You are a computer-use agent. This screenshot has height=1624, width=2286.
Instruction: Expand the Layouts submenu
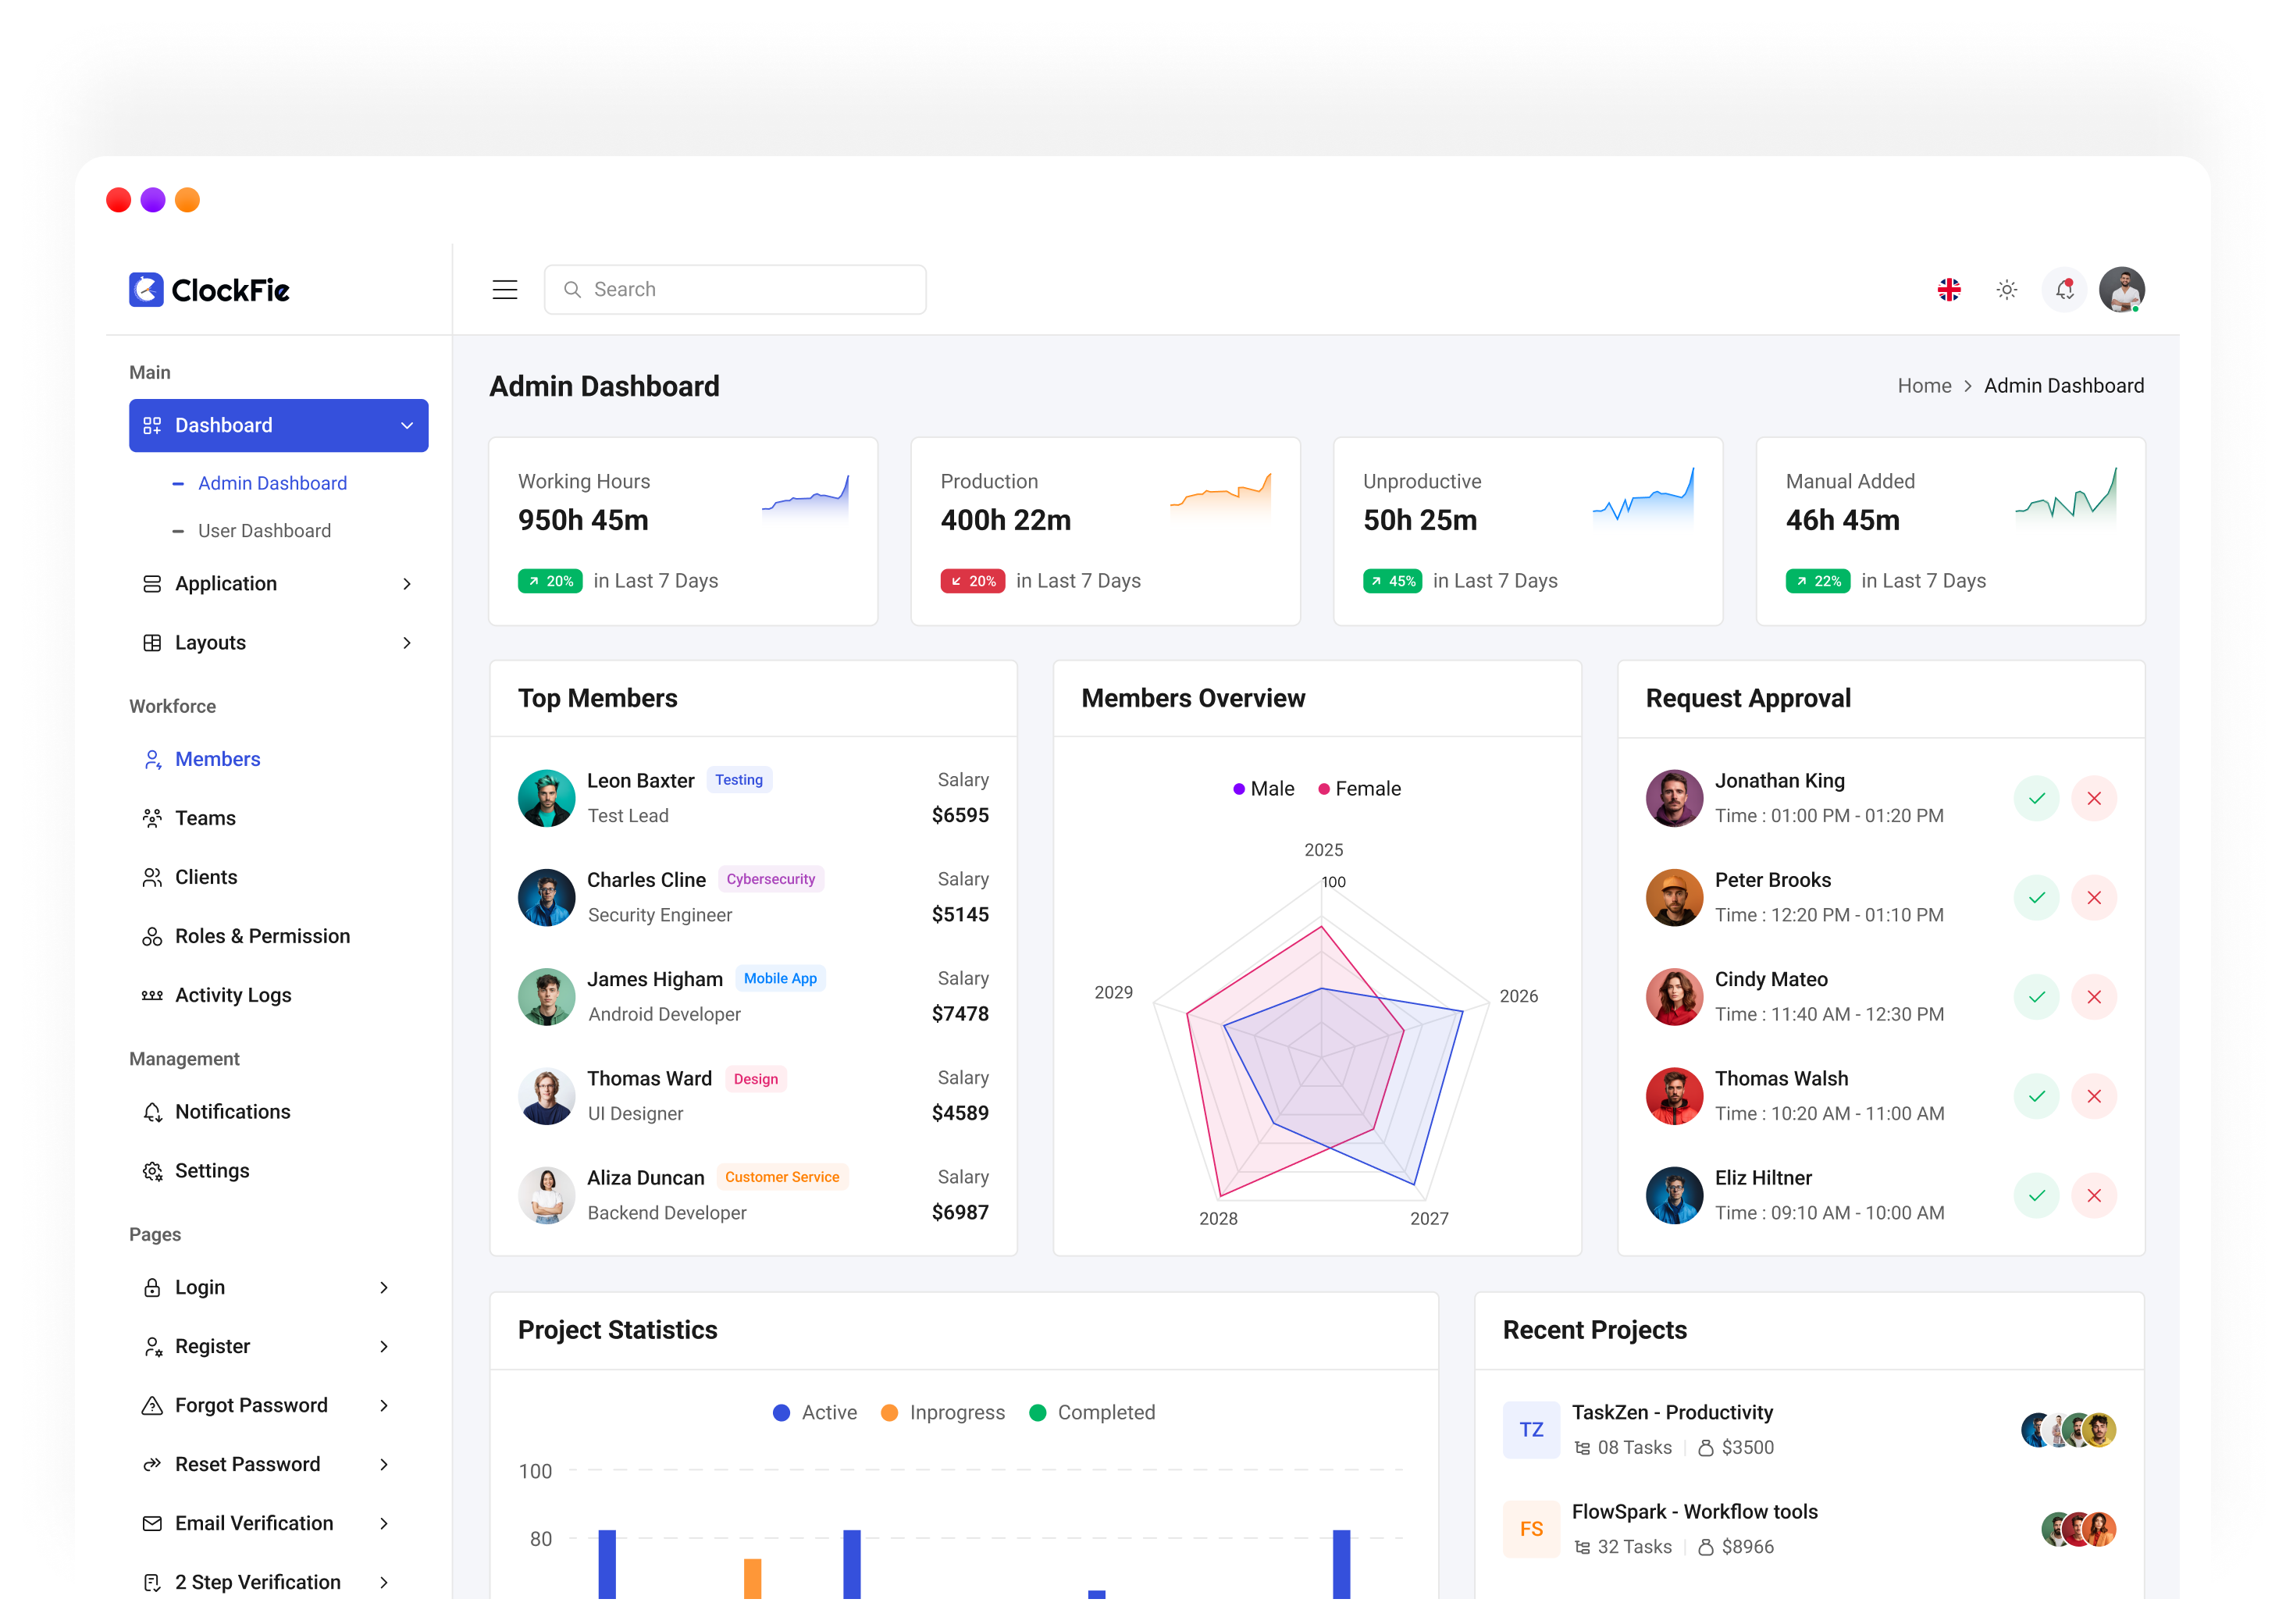407,643
